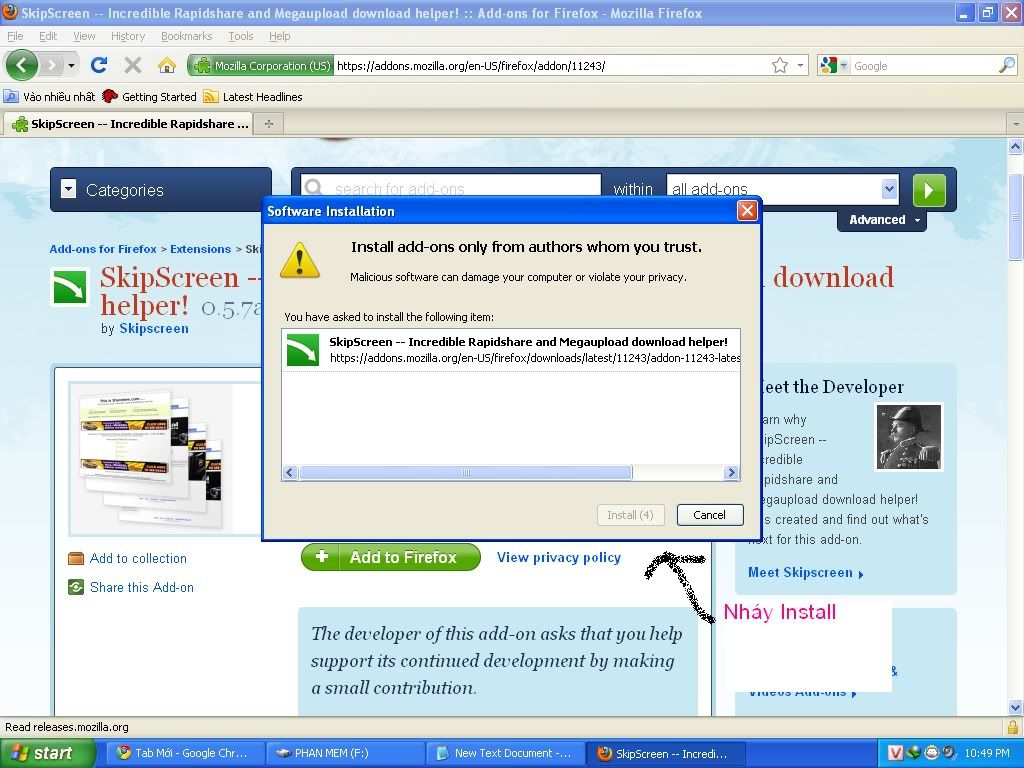Click the green Add to Firefox button
The image size is (1024, 768).
pos(391,557)
